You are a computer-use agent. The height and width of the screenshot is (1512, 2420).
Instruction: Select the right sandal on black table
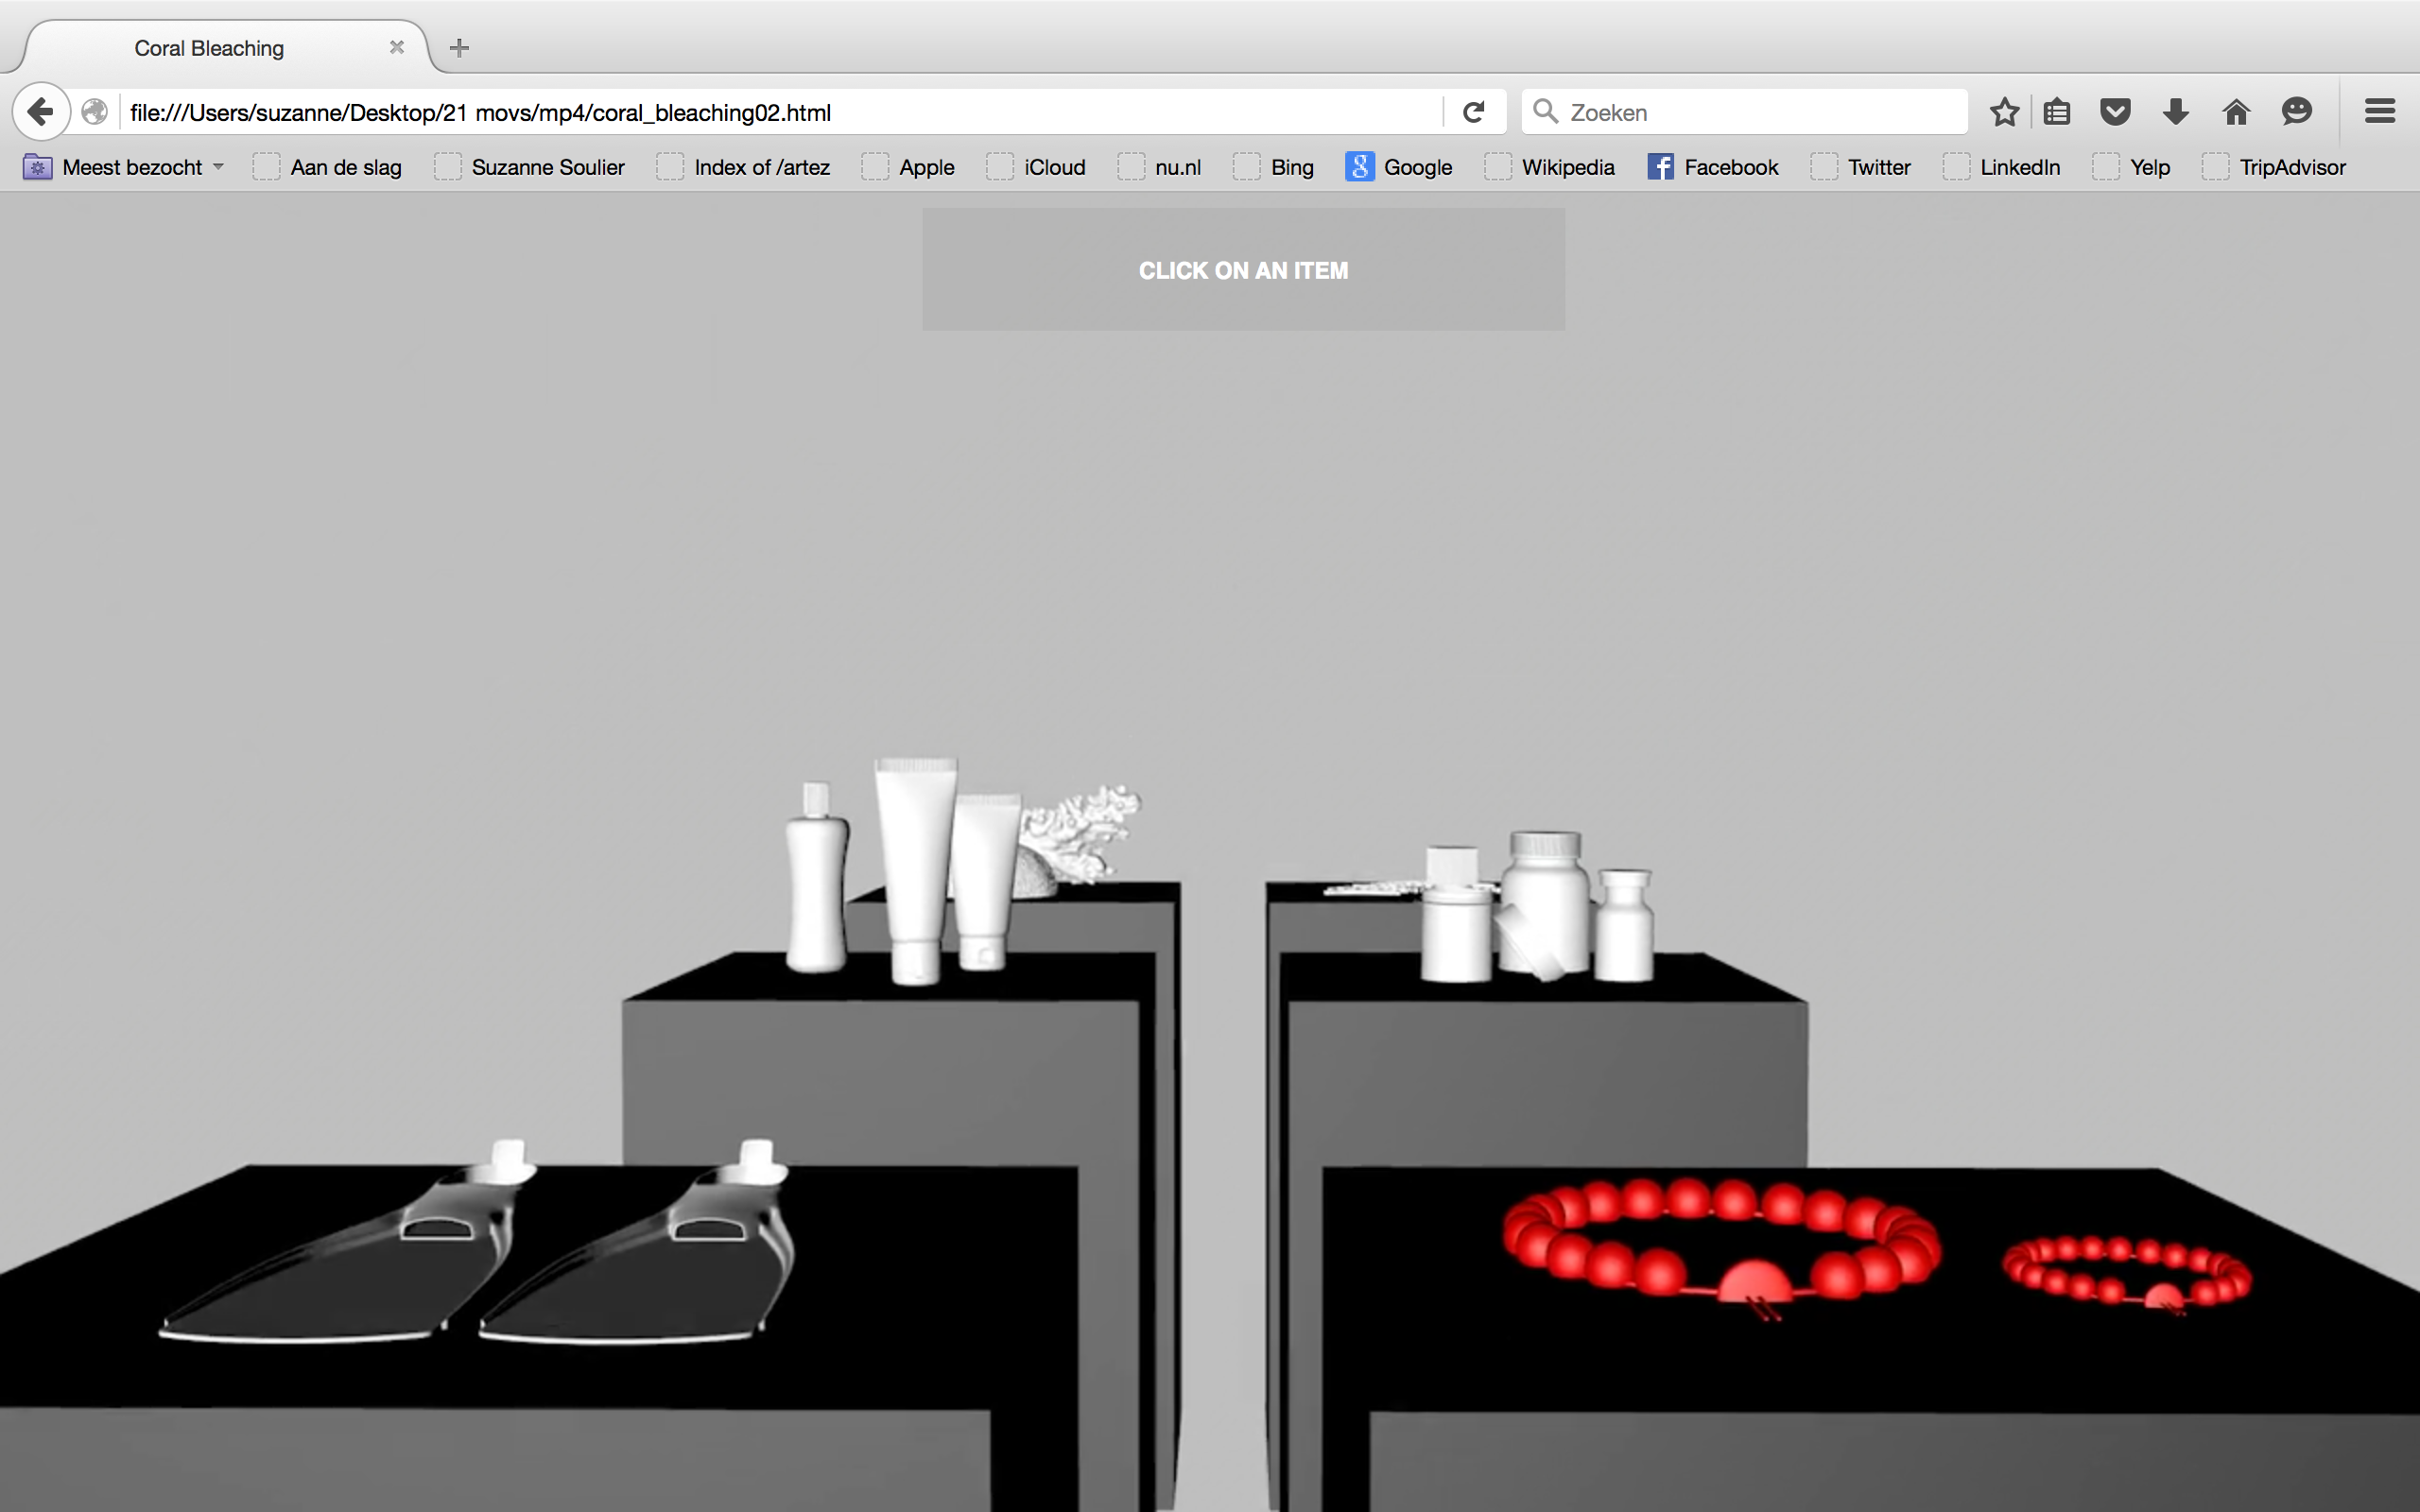pos(640,1243)
